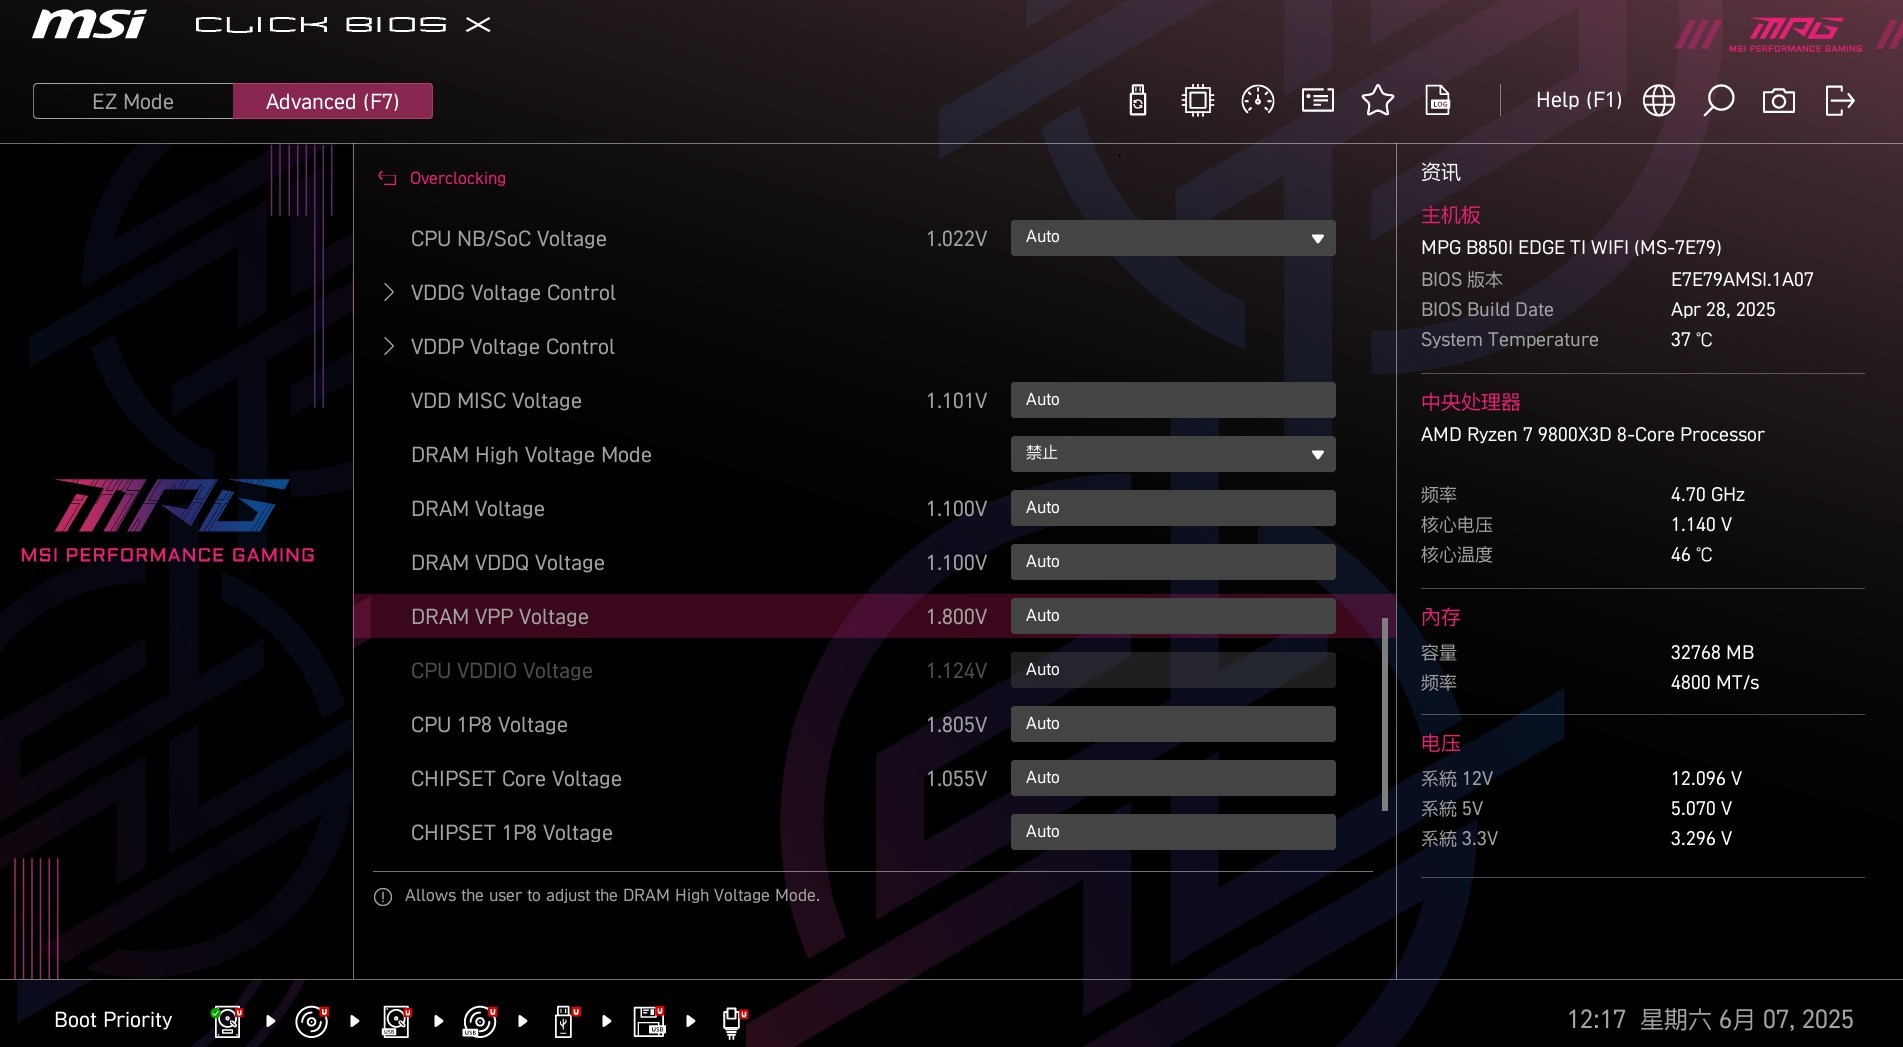Click the 12.096 V system voltage value
The height and width of the screenshot is (1047, 1903).
point(1706,779)
